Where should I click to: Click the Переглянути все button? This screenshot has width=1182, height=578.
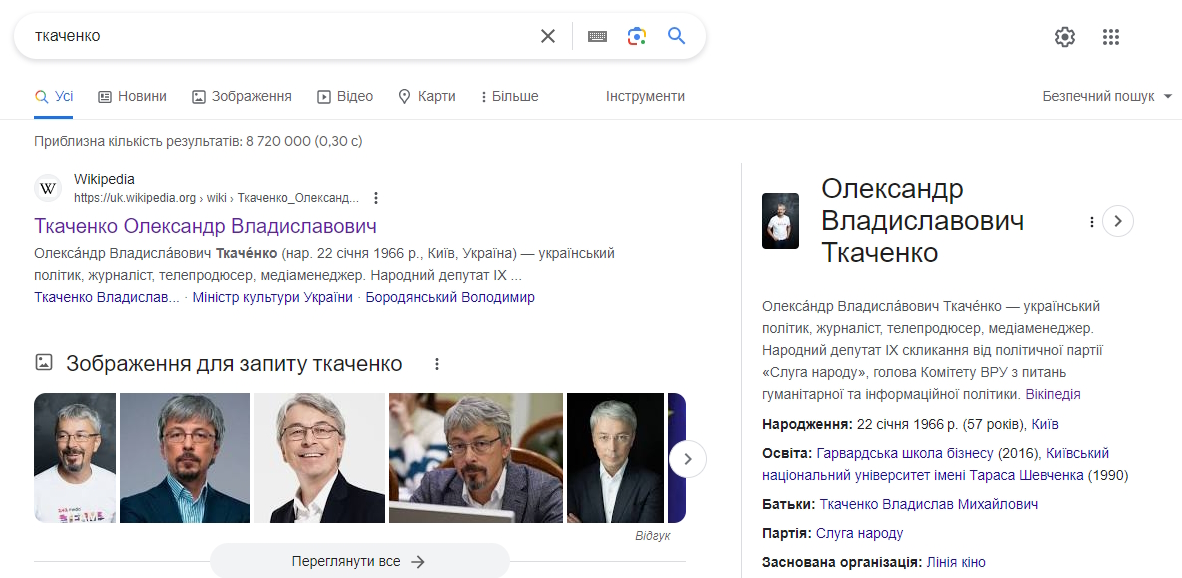(x=359, y=561)
